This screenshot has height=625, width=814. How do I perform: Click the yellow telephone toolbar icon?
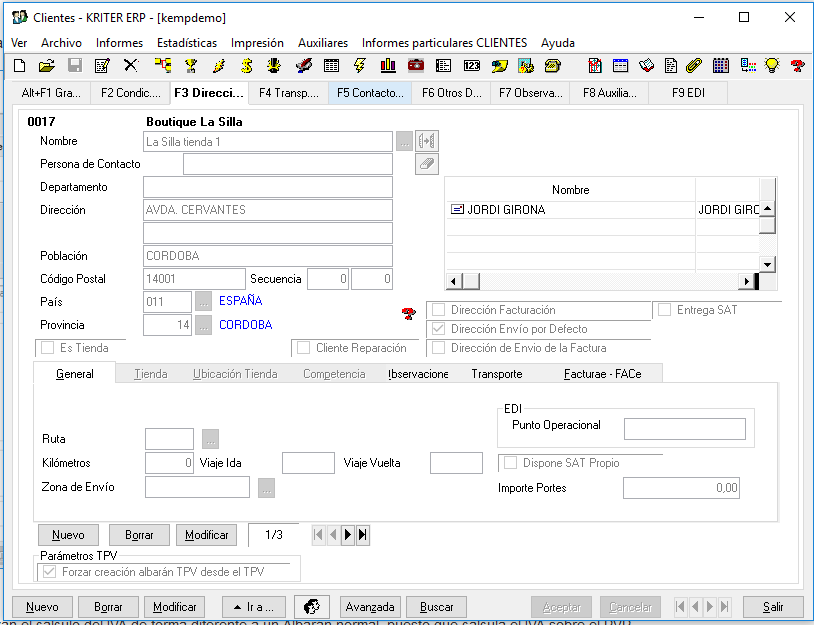pos(553,65)
